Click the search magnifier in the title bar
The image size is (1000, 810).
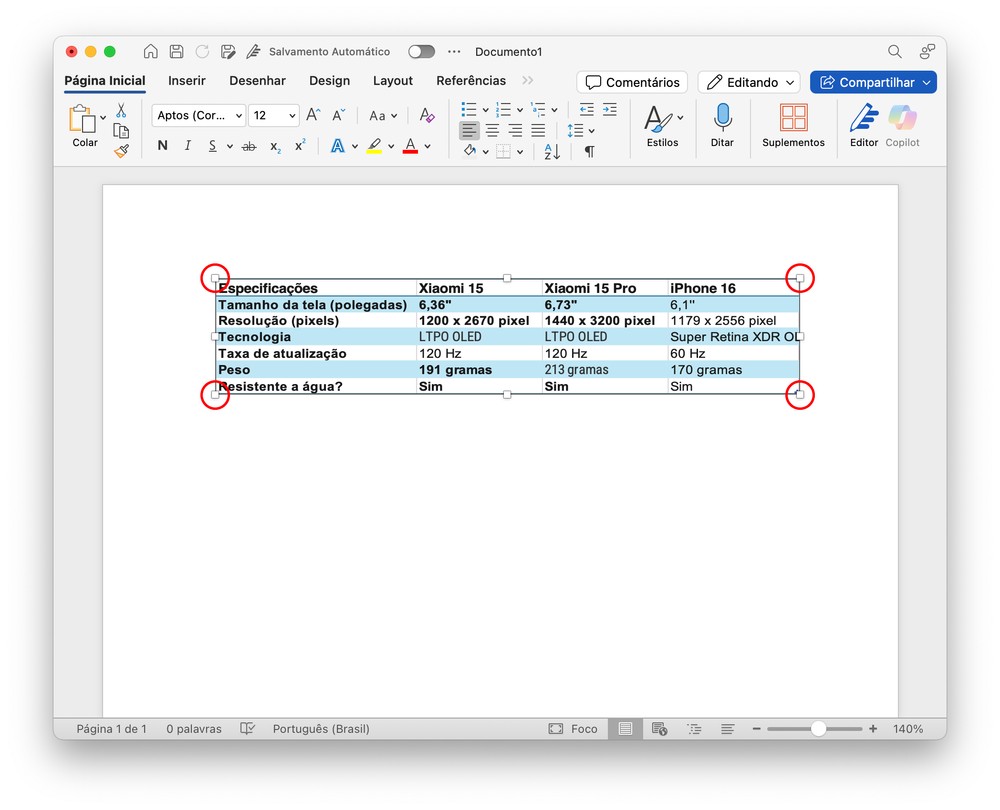895,52
